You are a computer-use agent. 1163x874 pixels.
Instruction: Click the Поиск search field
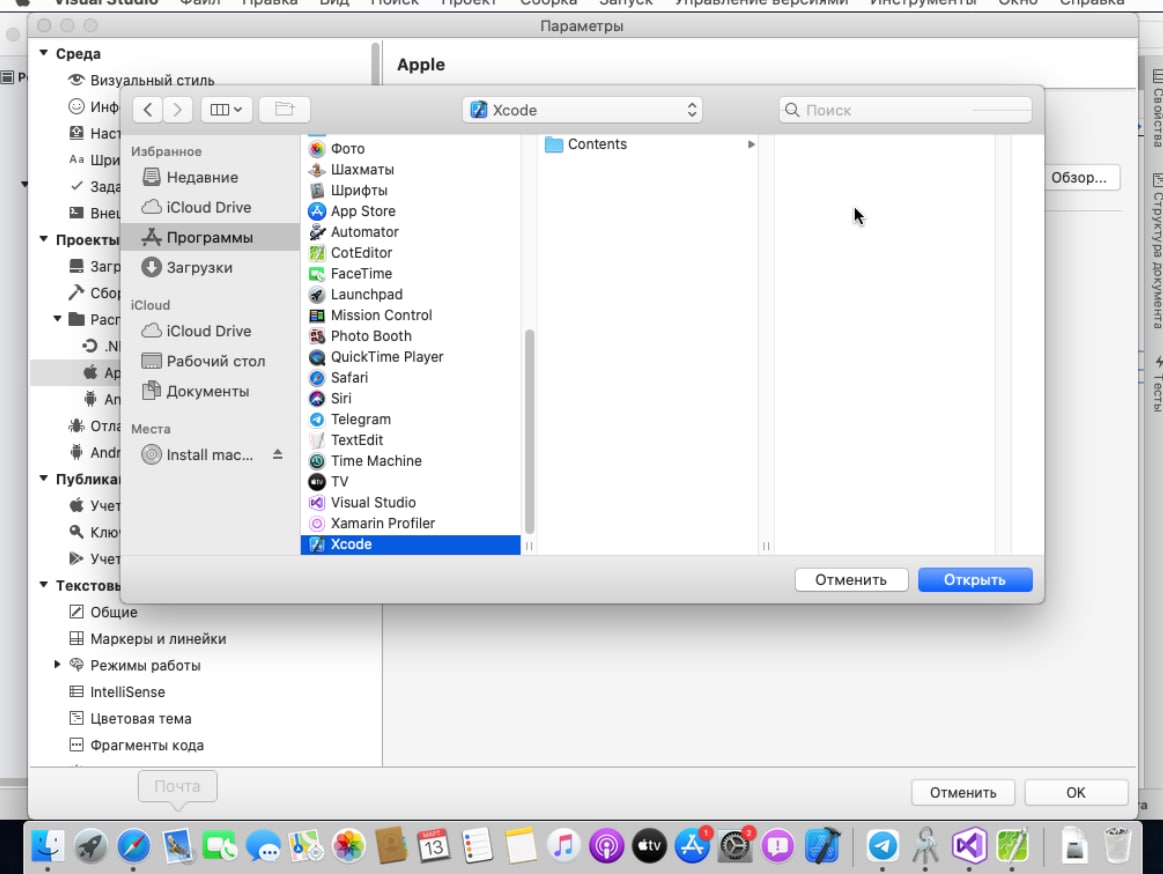point(905,110)
